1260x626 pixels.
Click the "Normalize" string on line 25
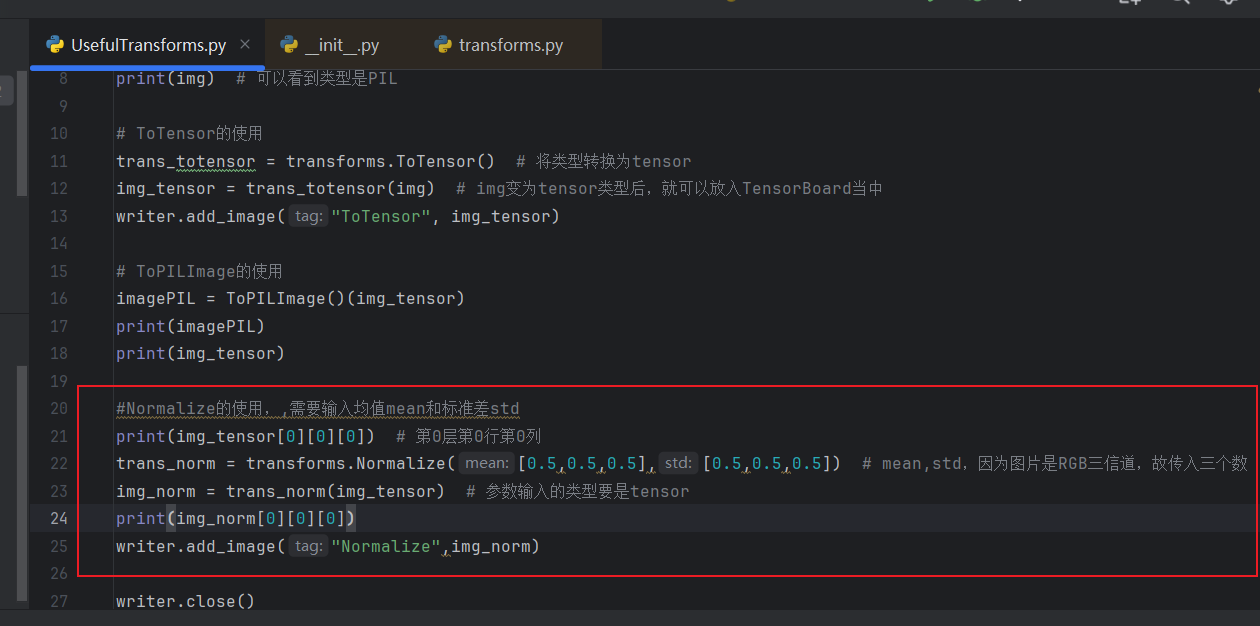point(386,546)
